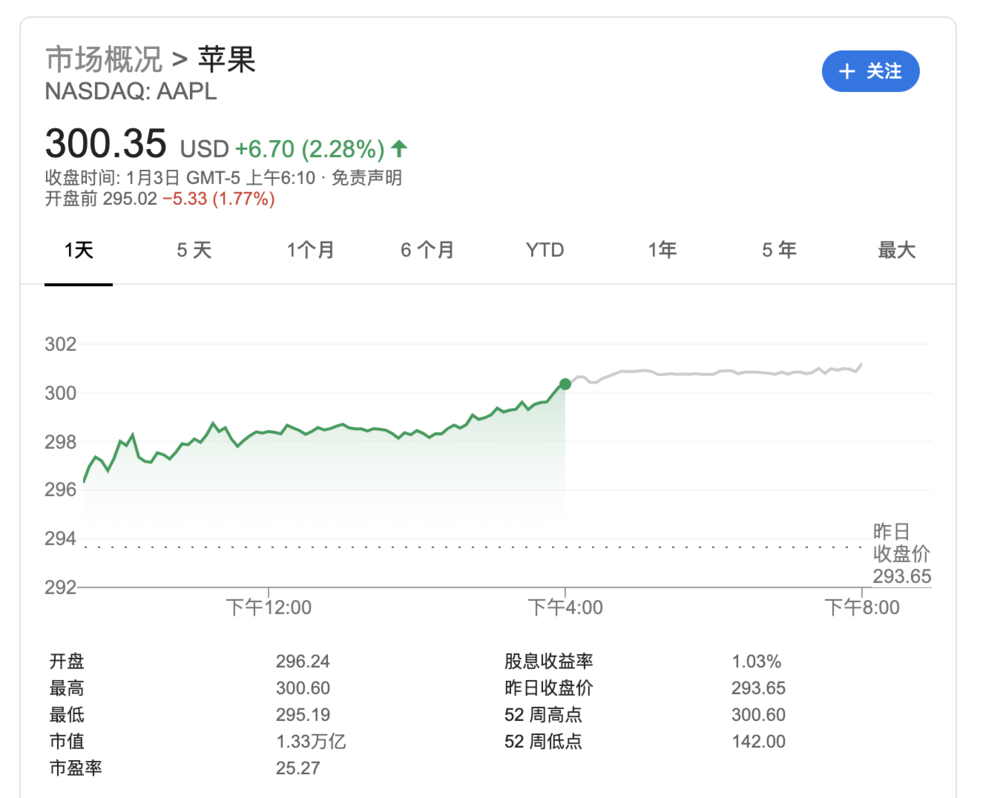This screenshot has width=1000, height=798.
Task: Select the 最大 range tab
Action: click(x=897, y=250)
